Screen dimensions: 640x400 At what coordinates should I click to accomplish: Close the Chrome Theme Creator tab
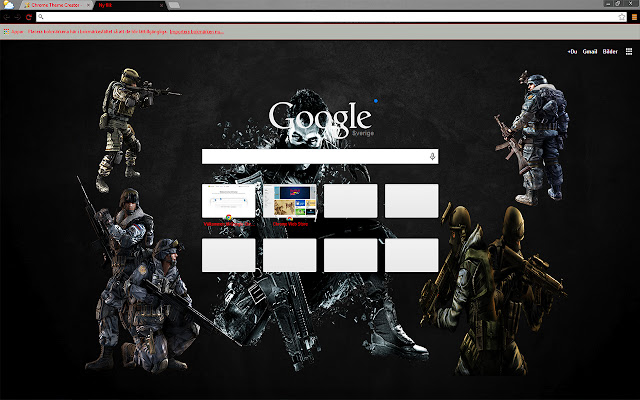88,5
